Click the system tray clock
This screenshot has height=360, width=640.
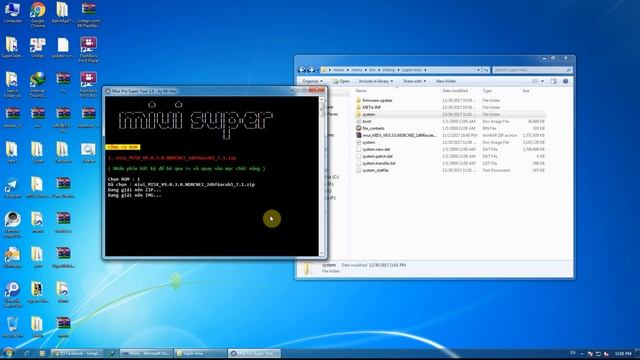622,353
